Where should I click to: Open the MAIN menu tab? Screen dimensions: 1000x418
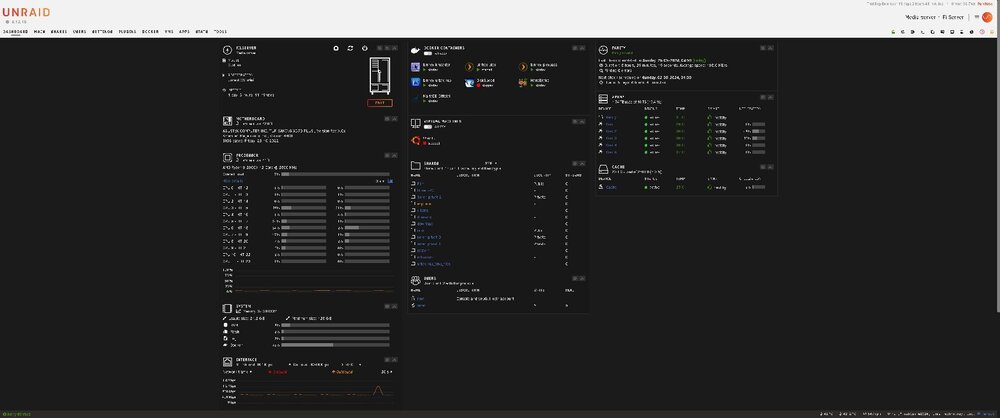[40, 31]
